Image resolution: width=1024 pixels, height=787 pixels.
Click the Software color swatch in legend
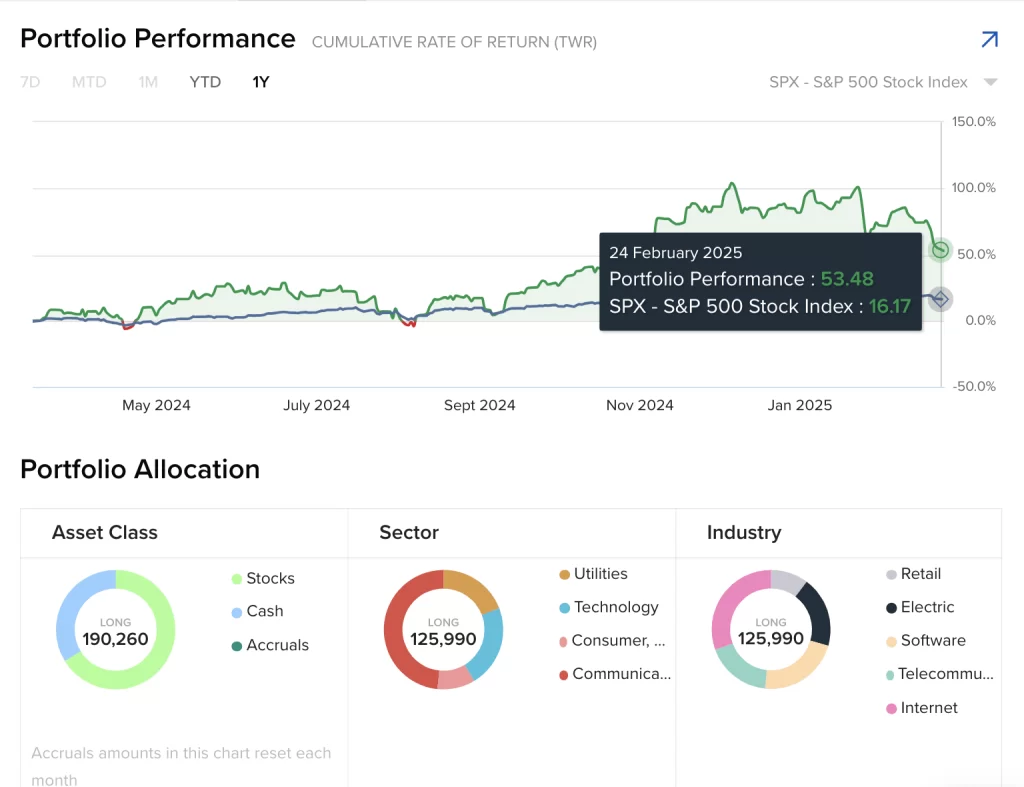coord(891,641)
